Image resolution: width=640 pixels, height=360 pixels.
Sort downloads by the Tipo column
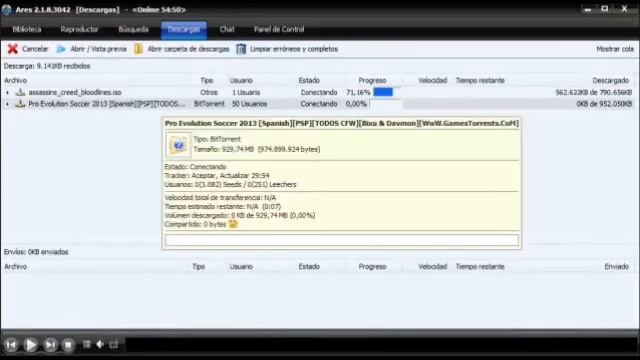[207, 81]
